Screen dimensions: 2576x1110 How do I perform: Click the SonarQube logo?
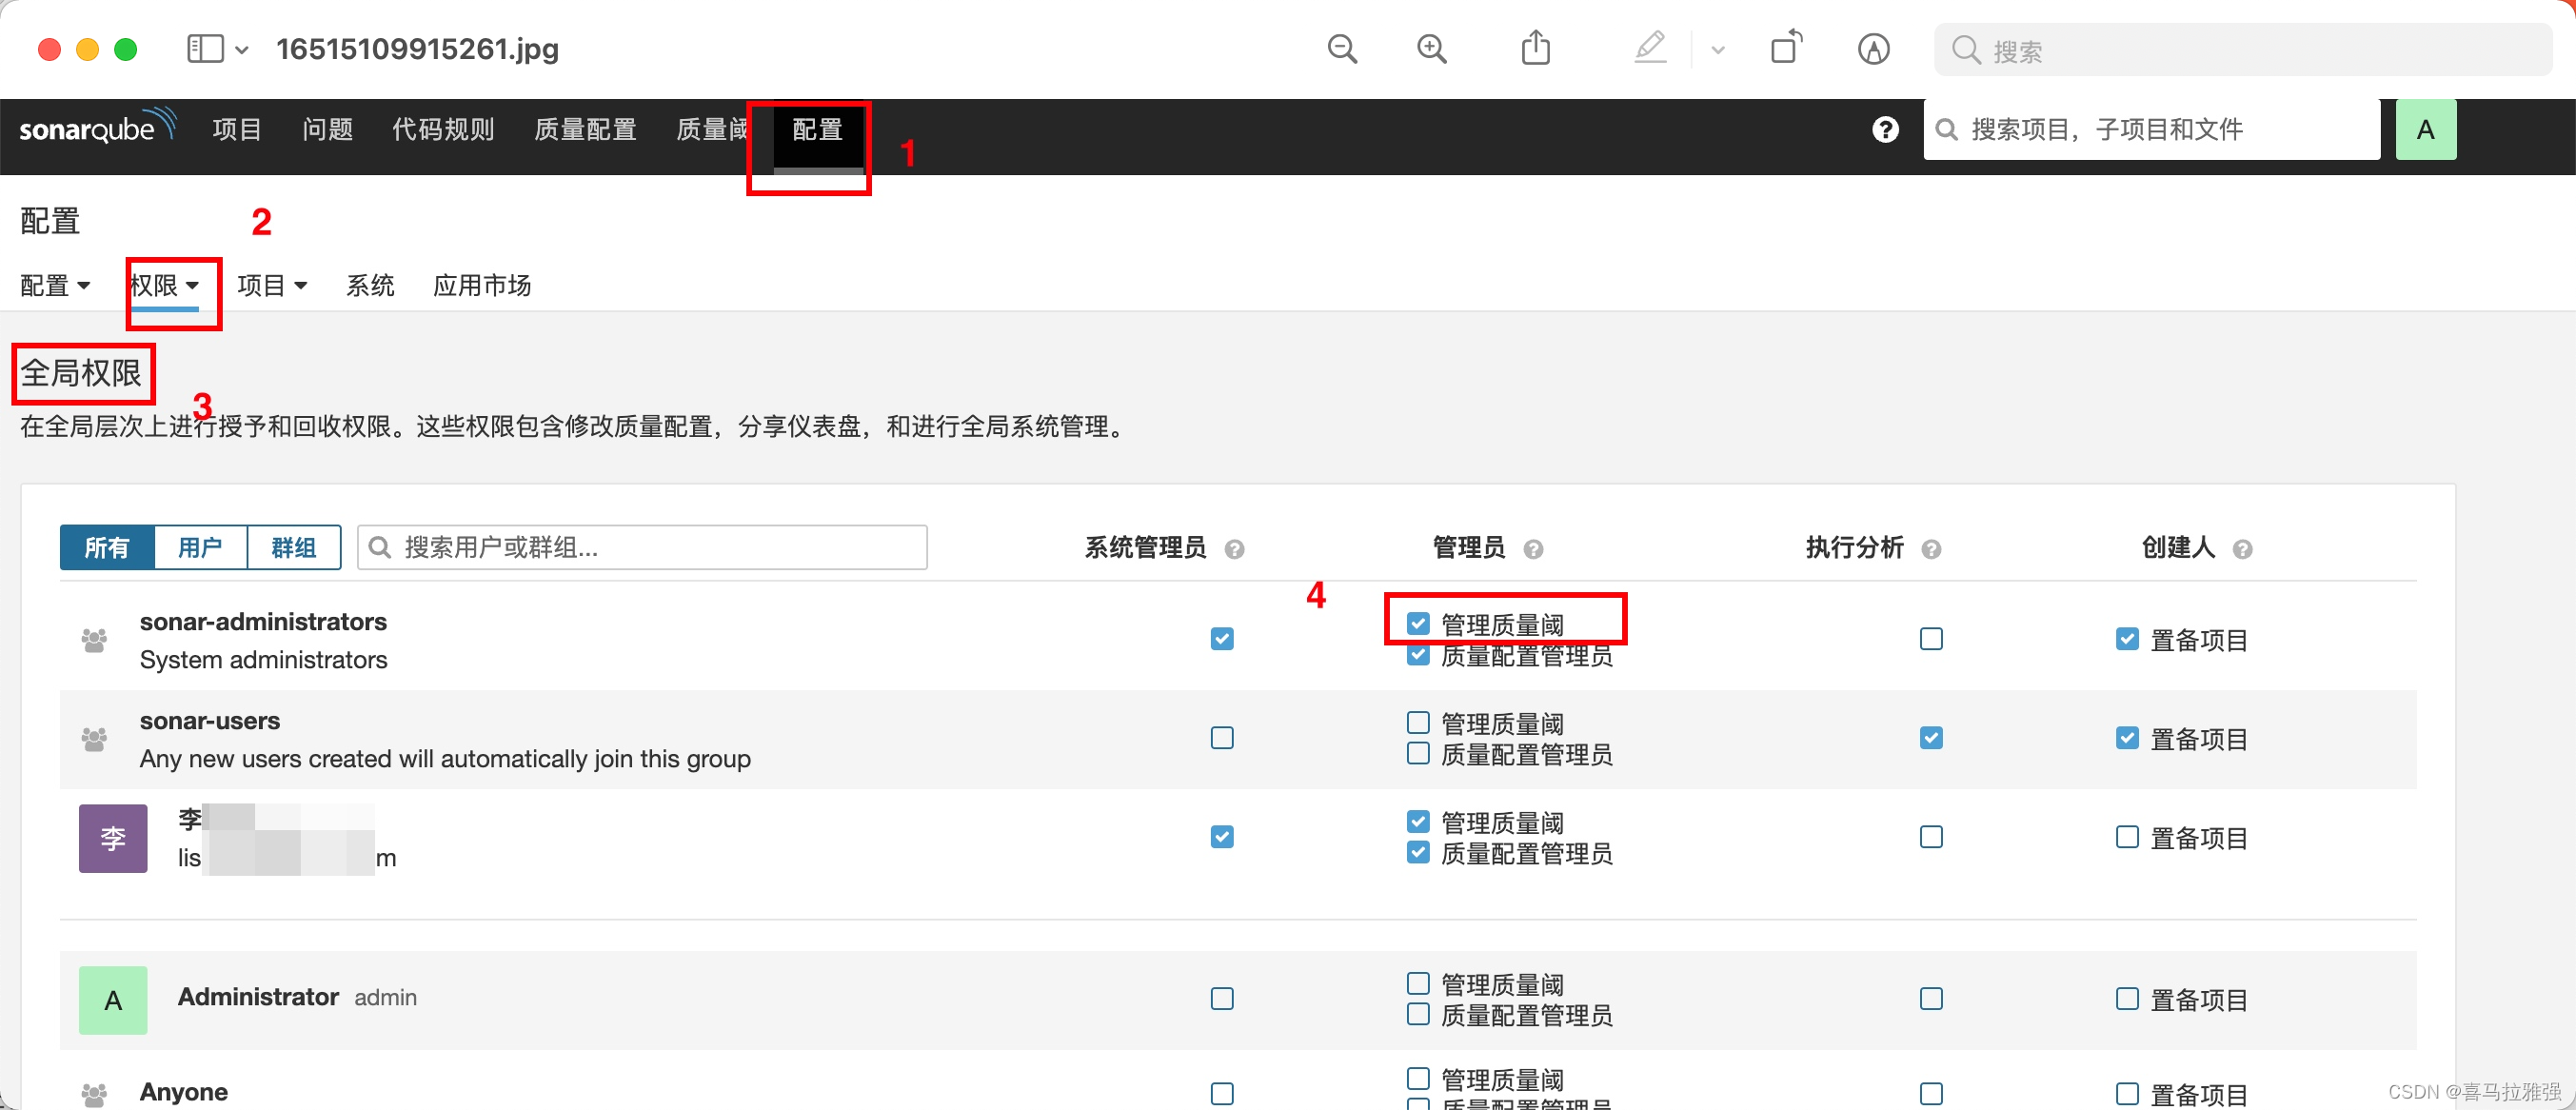(98, 128)
